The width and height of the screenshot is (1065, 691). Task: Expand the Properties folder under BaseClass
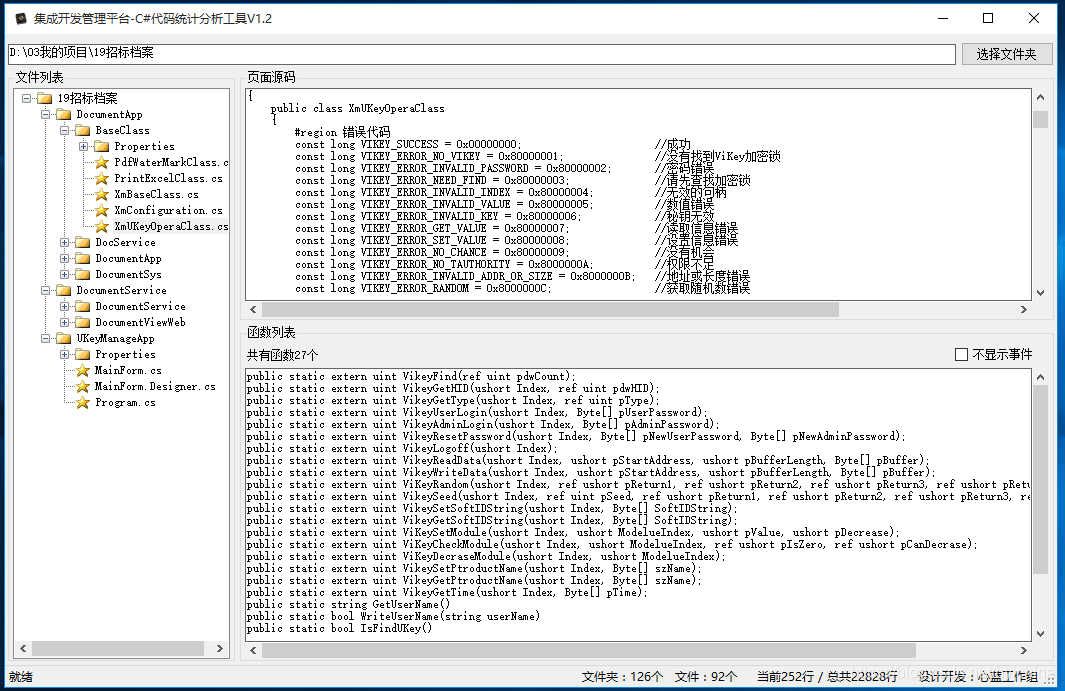coord(84,146)
